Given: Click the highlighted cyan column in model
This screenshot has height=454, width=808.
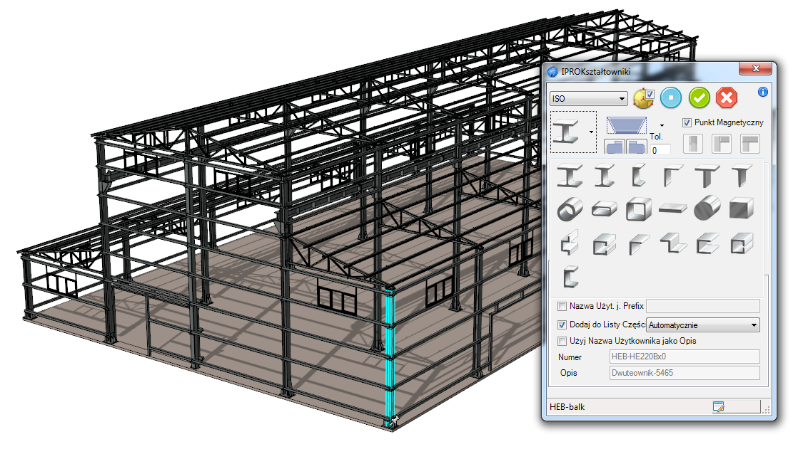Looking at the screenshot, I should [391, 358].
